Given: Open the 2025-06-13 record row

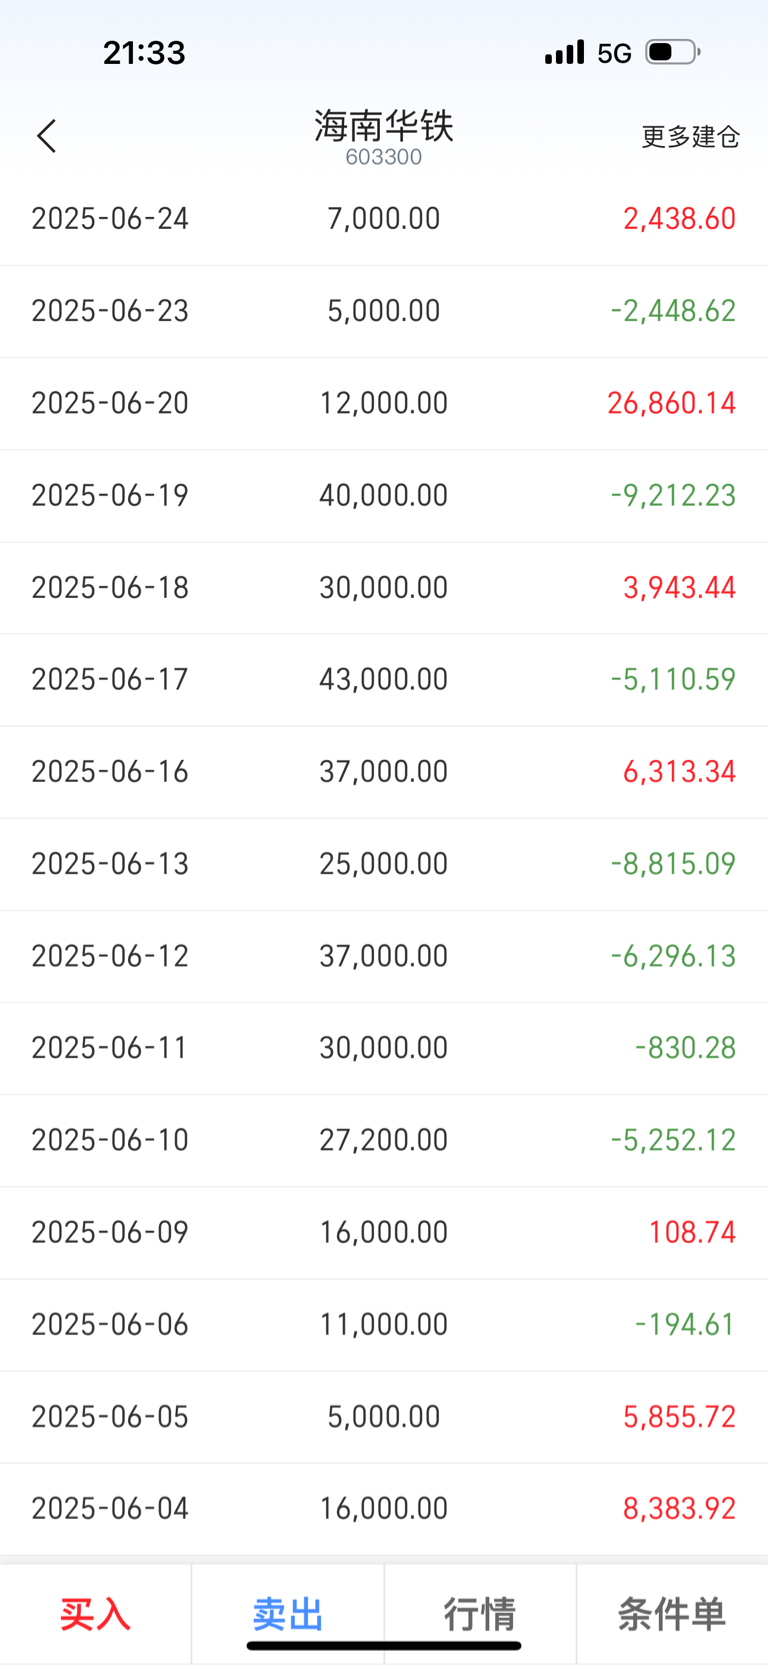Looking at the screenshot, I should (384, 864).
